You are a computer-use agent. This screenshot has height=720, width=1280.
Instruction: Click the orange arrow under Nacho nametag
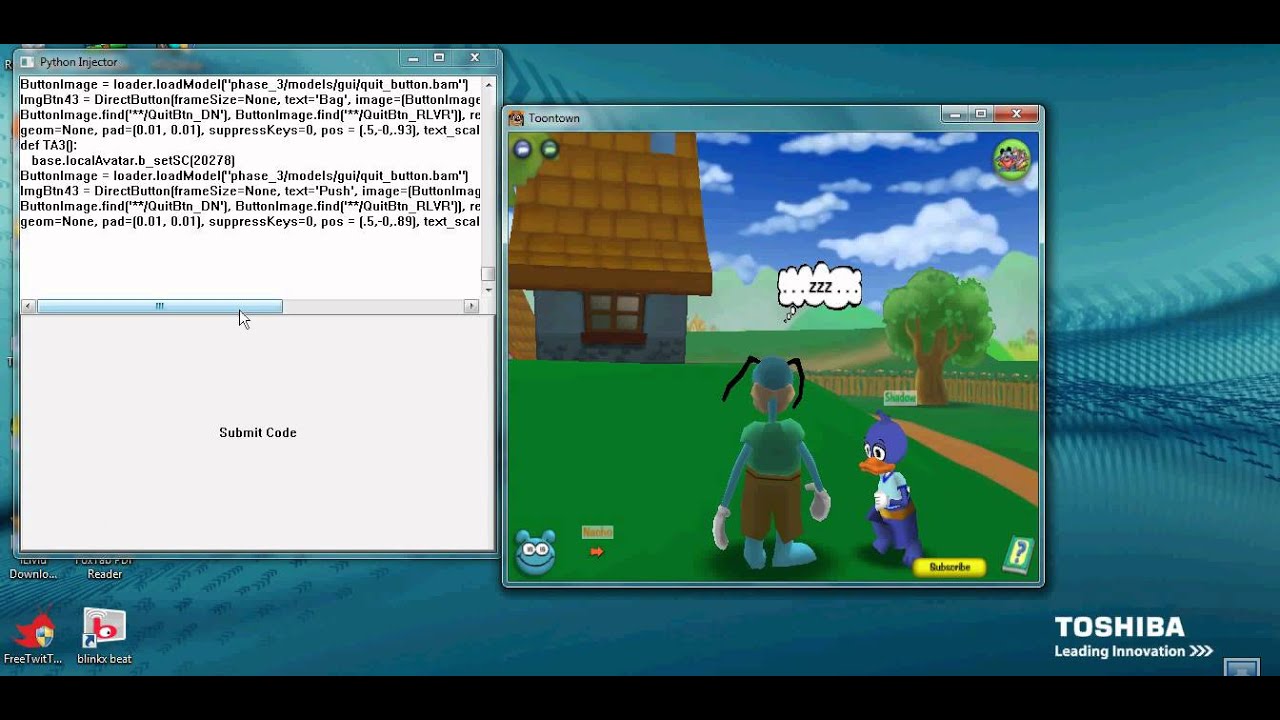597,551
